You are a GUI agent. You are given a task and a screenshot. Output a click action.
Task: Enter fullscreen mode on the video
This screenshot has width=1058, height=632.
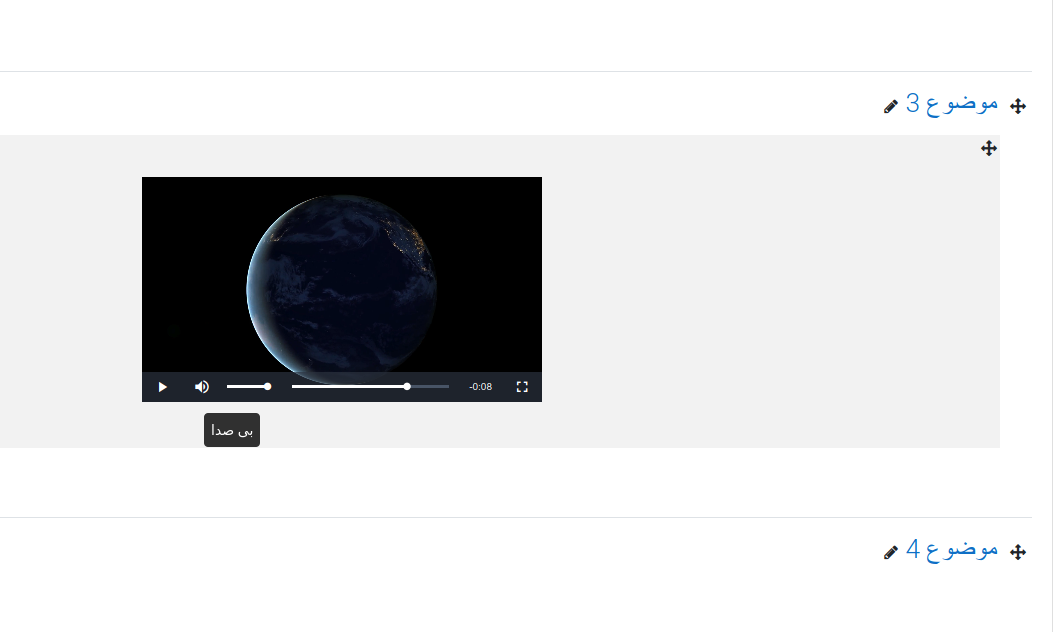[522, 387]
